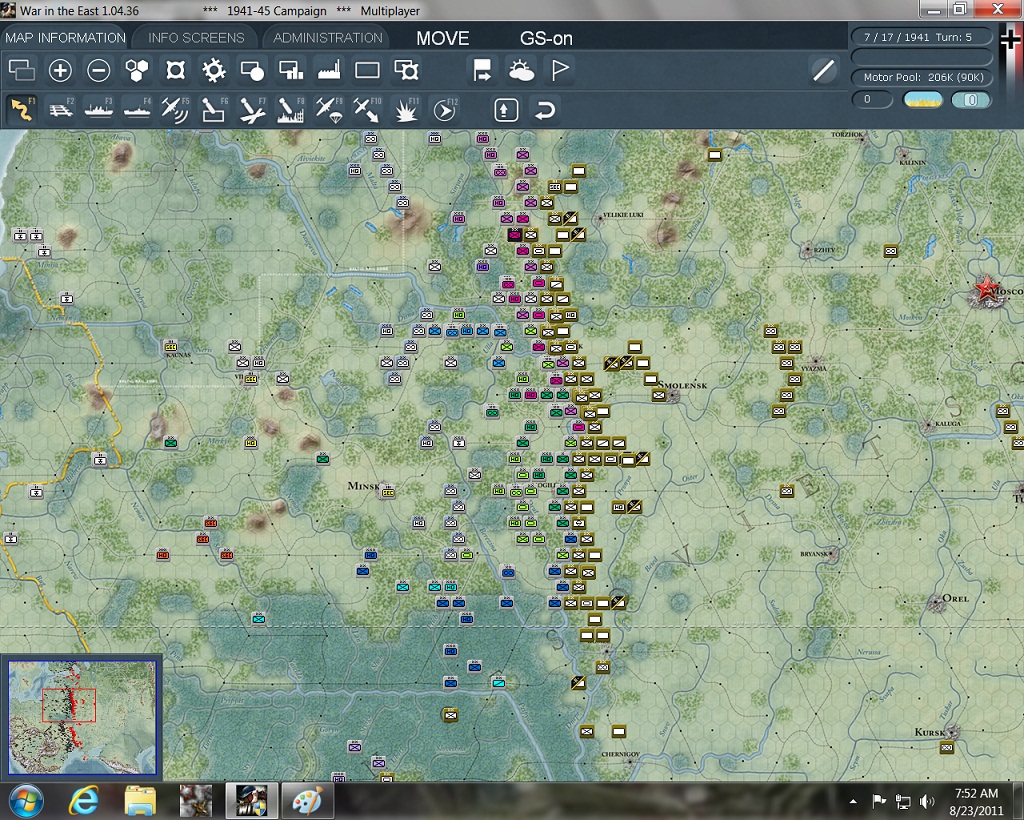Viewport: 1024px width, 820px height.
Task: Click the KALUGA city label on map
Action: click(948, 423)
